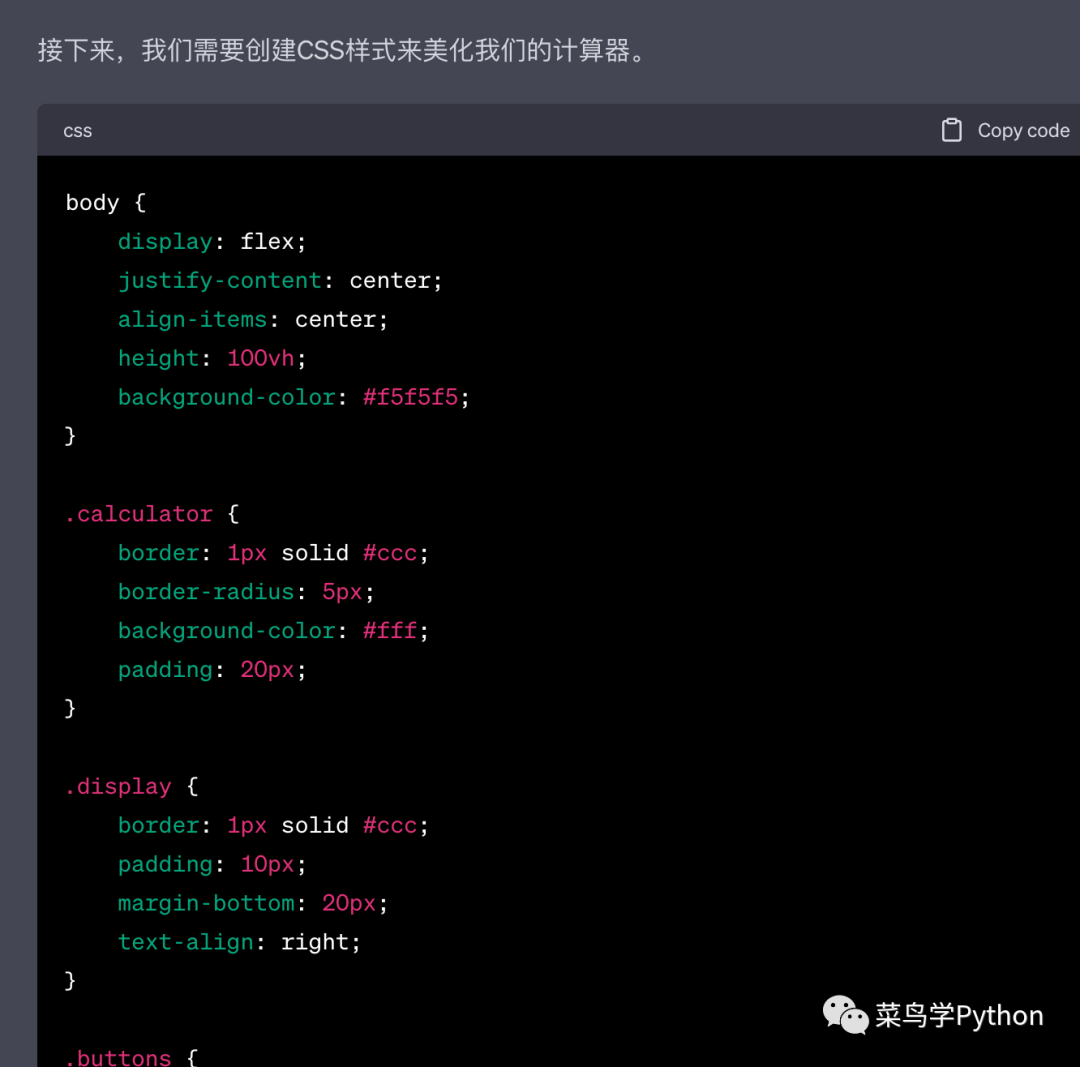Screen dimensions: 1080x1067
Task: Click the body selector in code
Action: pos(92,203)
